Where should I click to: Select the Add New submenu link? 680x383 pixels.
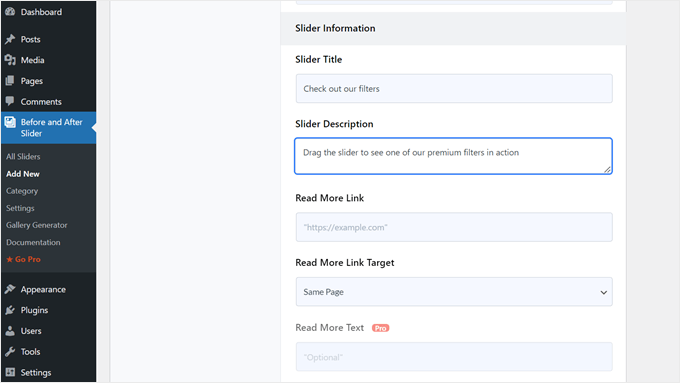click(23, 174)
